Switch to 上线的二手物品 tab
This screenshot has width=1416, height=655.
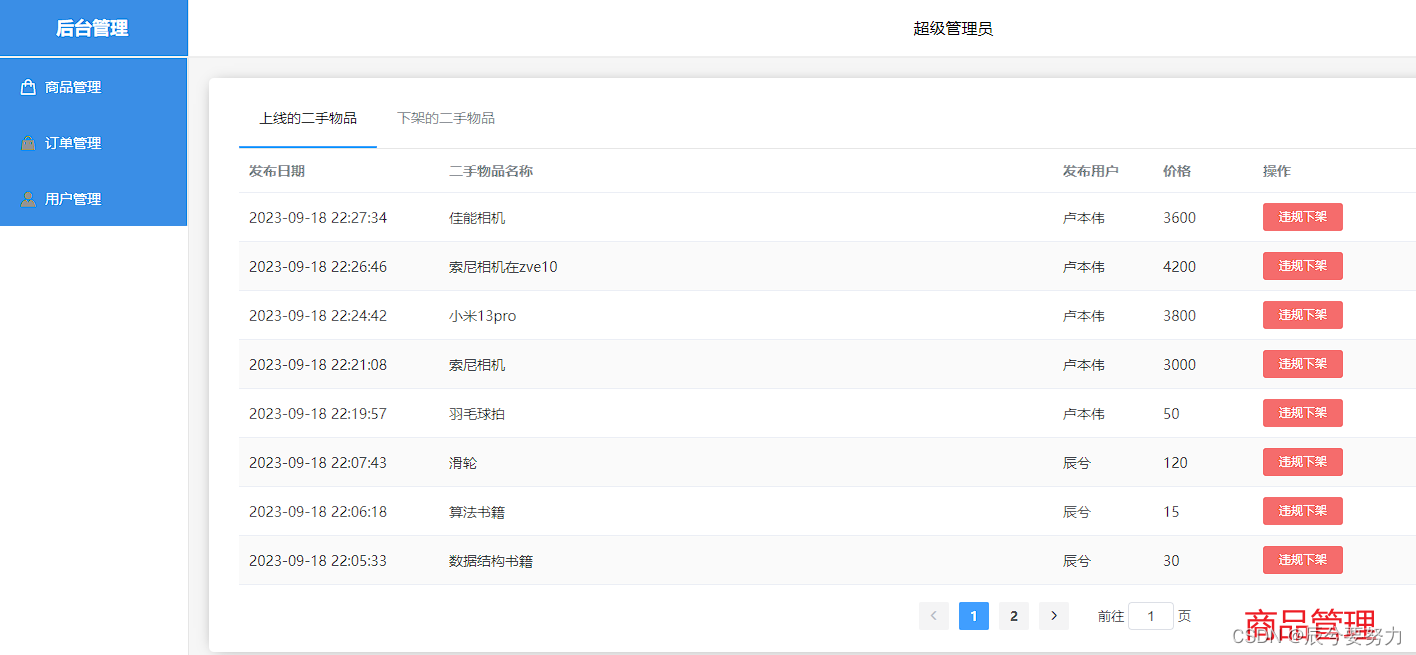tap(308, 118)
